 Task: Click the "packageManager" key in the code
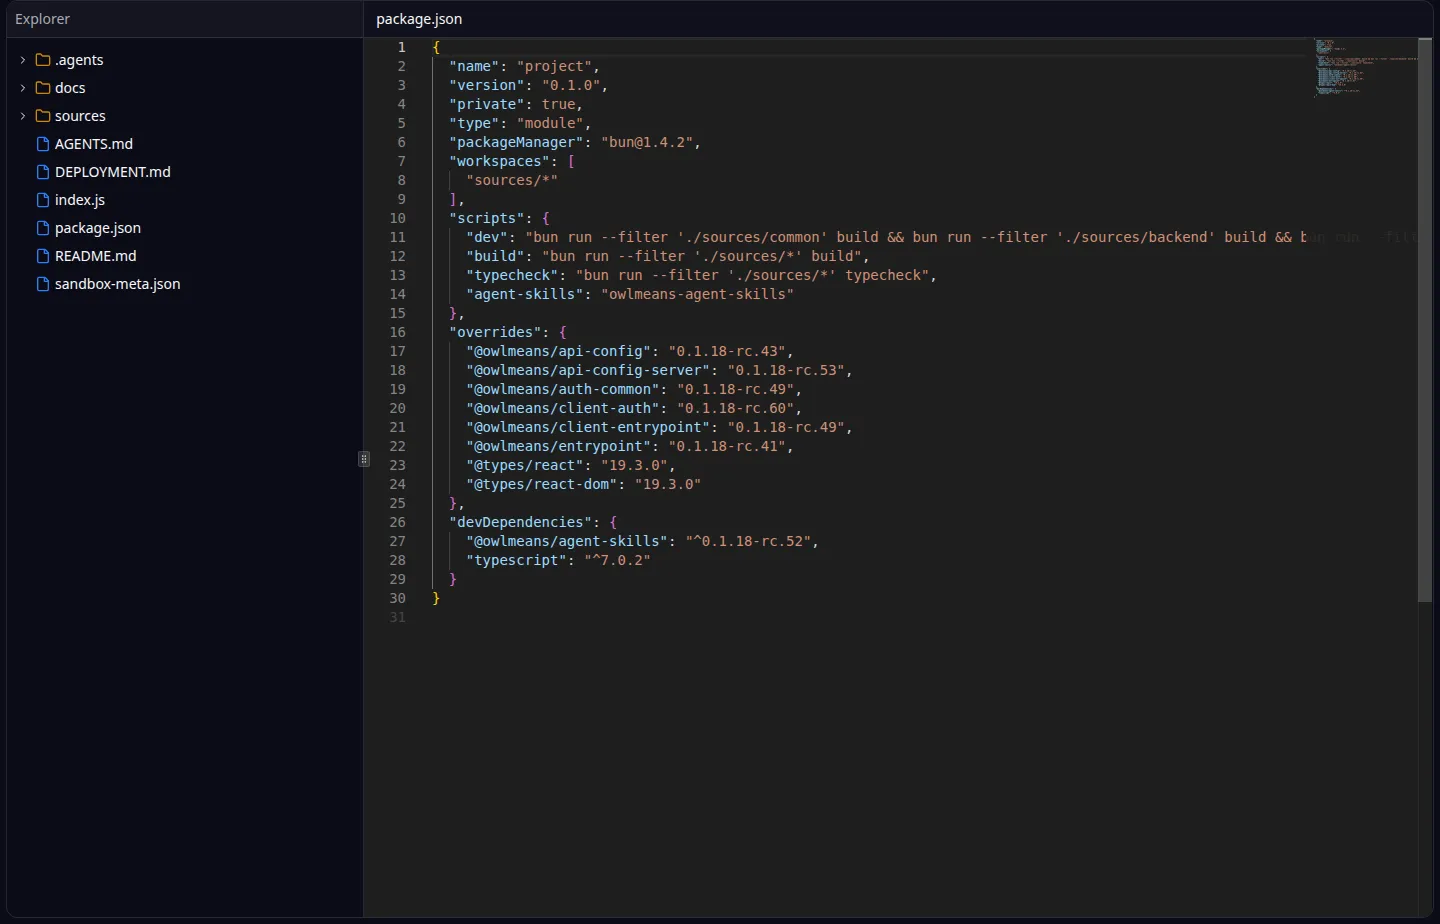[x=517, y=142]
